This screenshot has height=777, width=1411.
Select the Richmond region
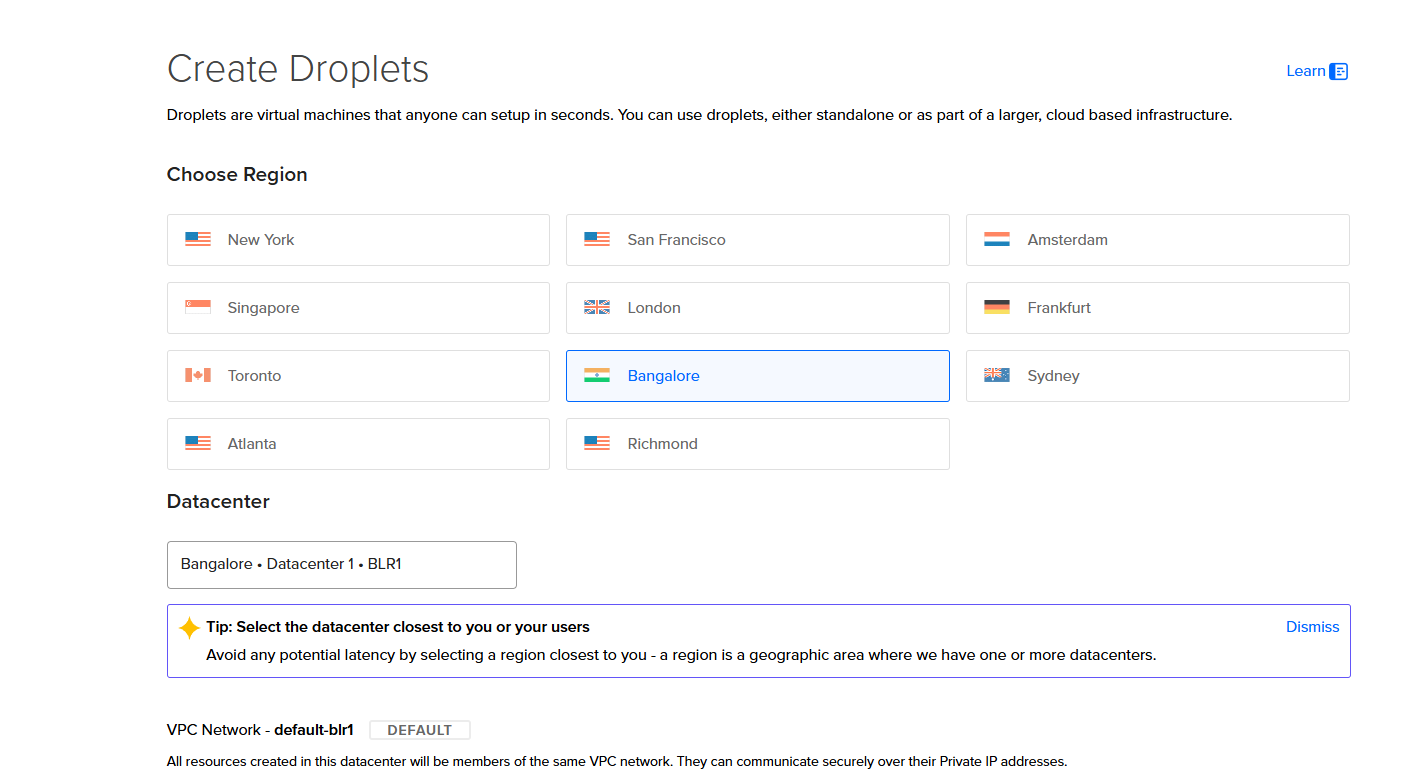pos(757,443)
